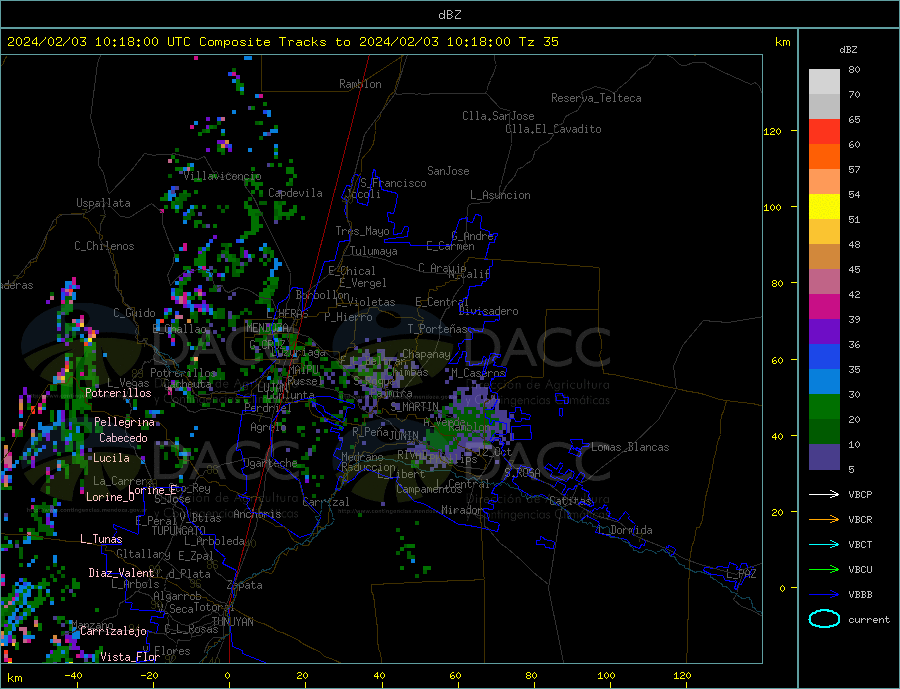Click the 'Lucila' map label

[x=111, y=458]
